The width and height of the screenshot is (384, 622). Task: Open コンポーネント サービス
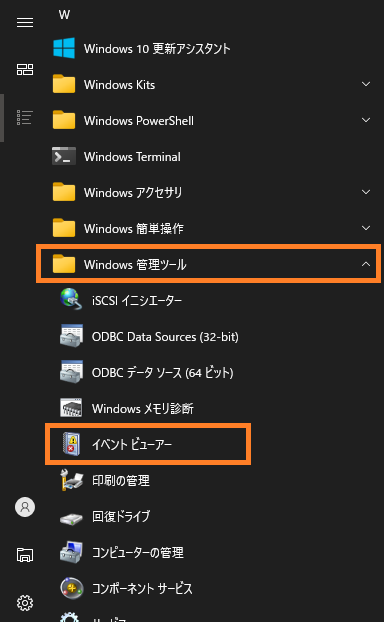209,588
